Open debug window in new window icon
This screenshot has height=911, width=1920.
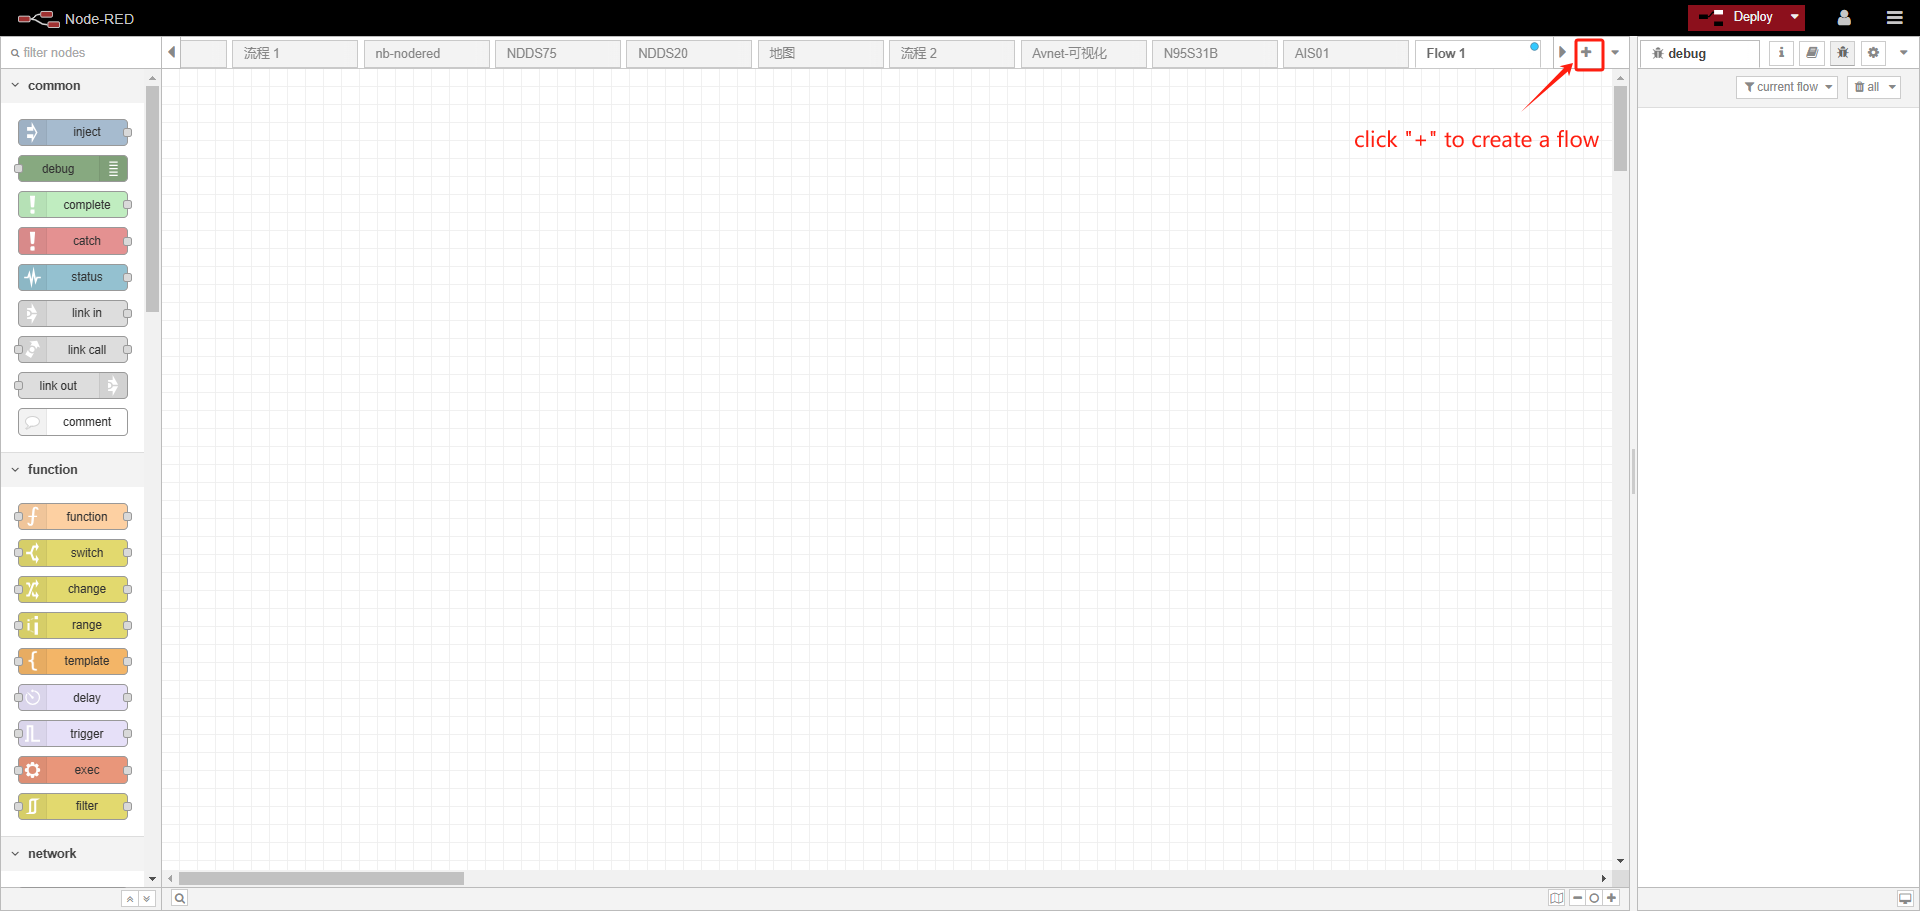click(x=1905, y=898)
